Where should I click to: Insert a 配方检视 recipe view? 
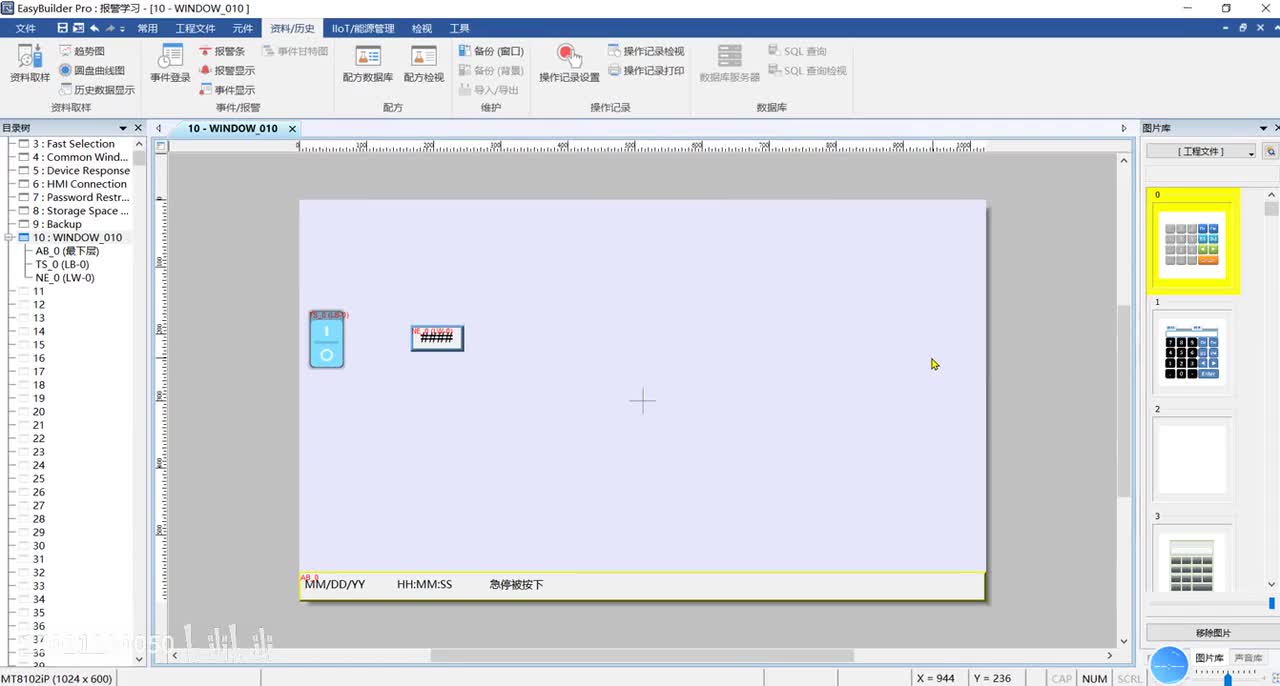[424, 64]
